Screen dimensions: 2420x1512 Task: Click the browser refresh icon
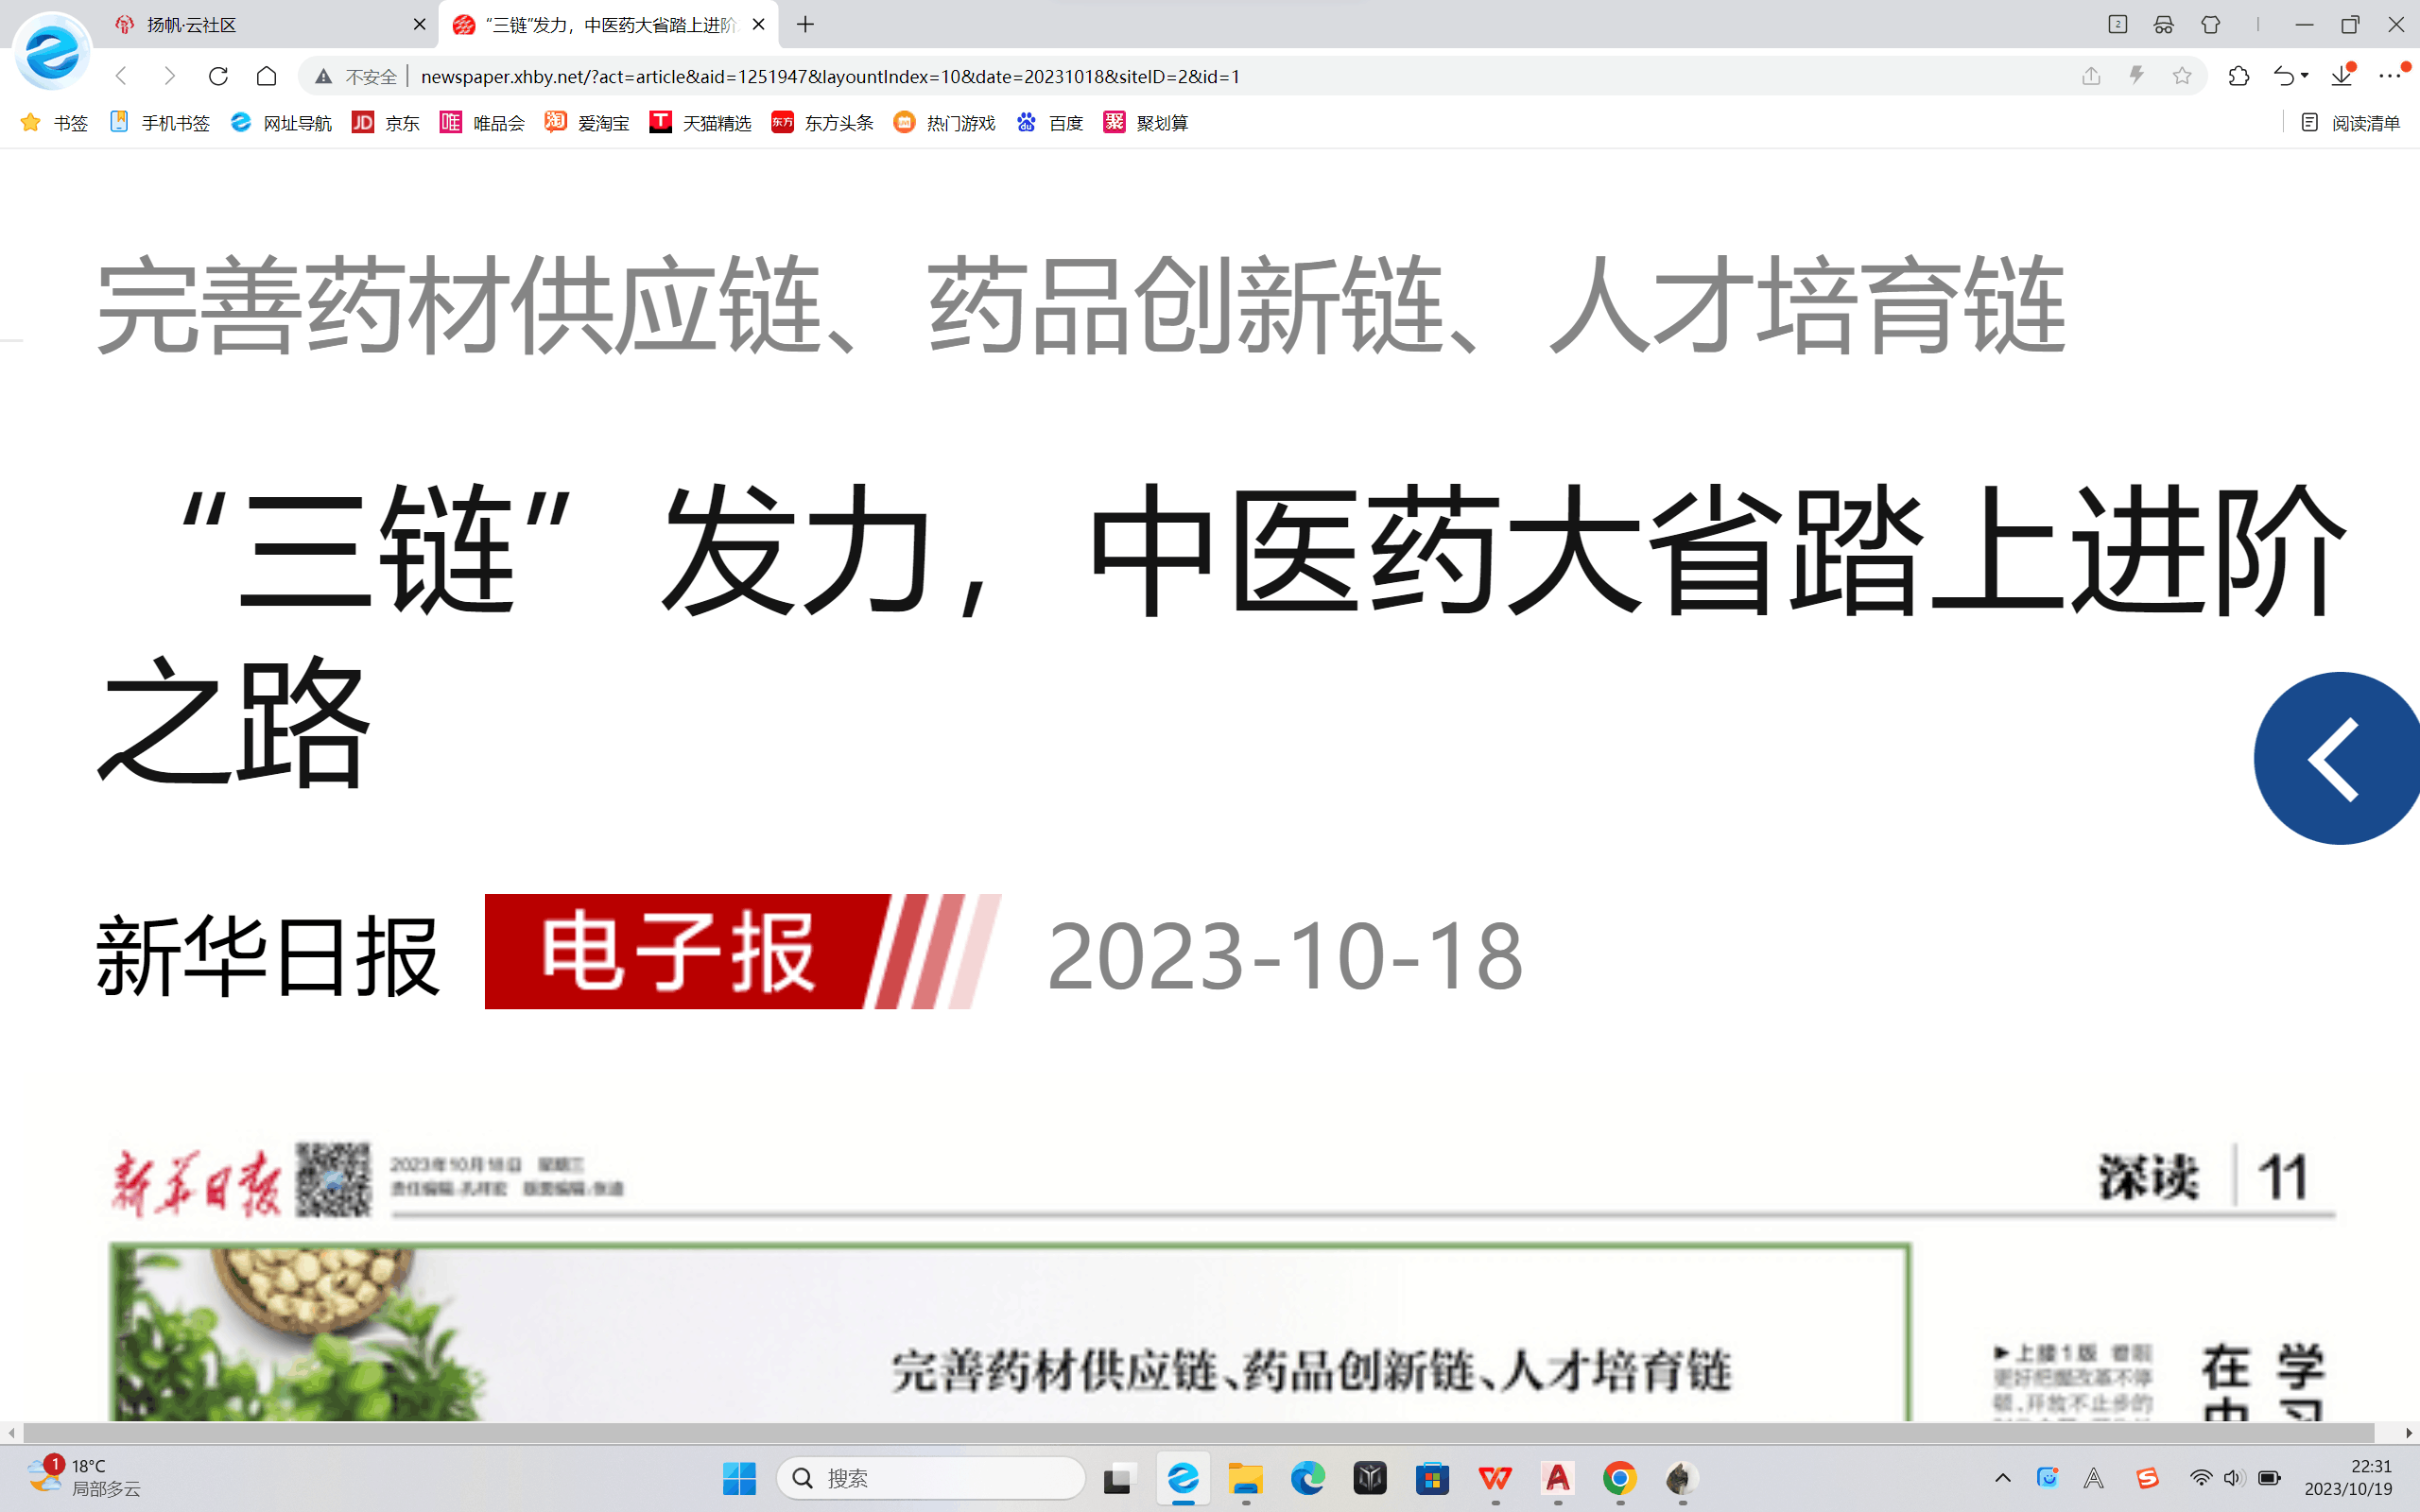(x=218, y=76)
